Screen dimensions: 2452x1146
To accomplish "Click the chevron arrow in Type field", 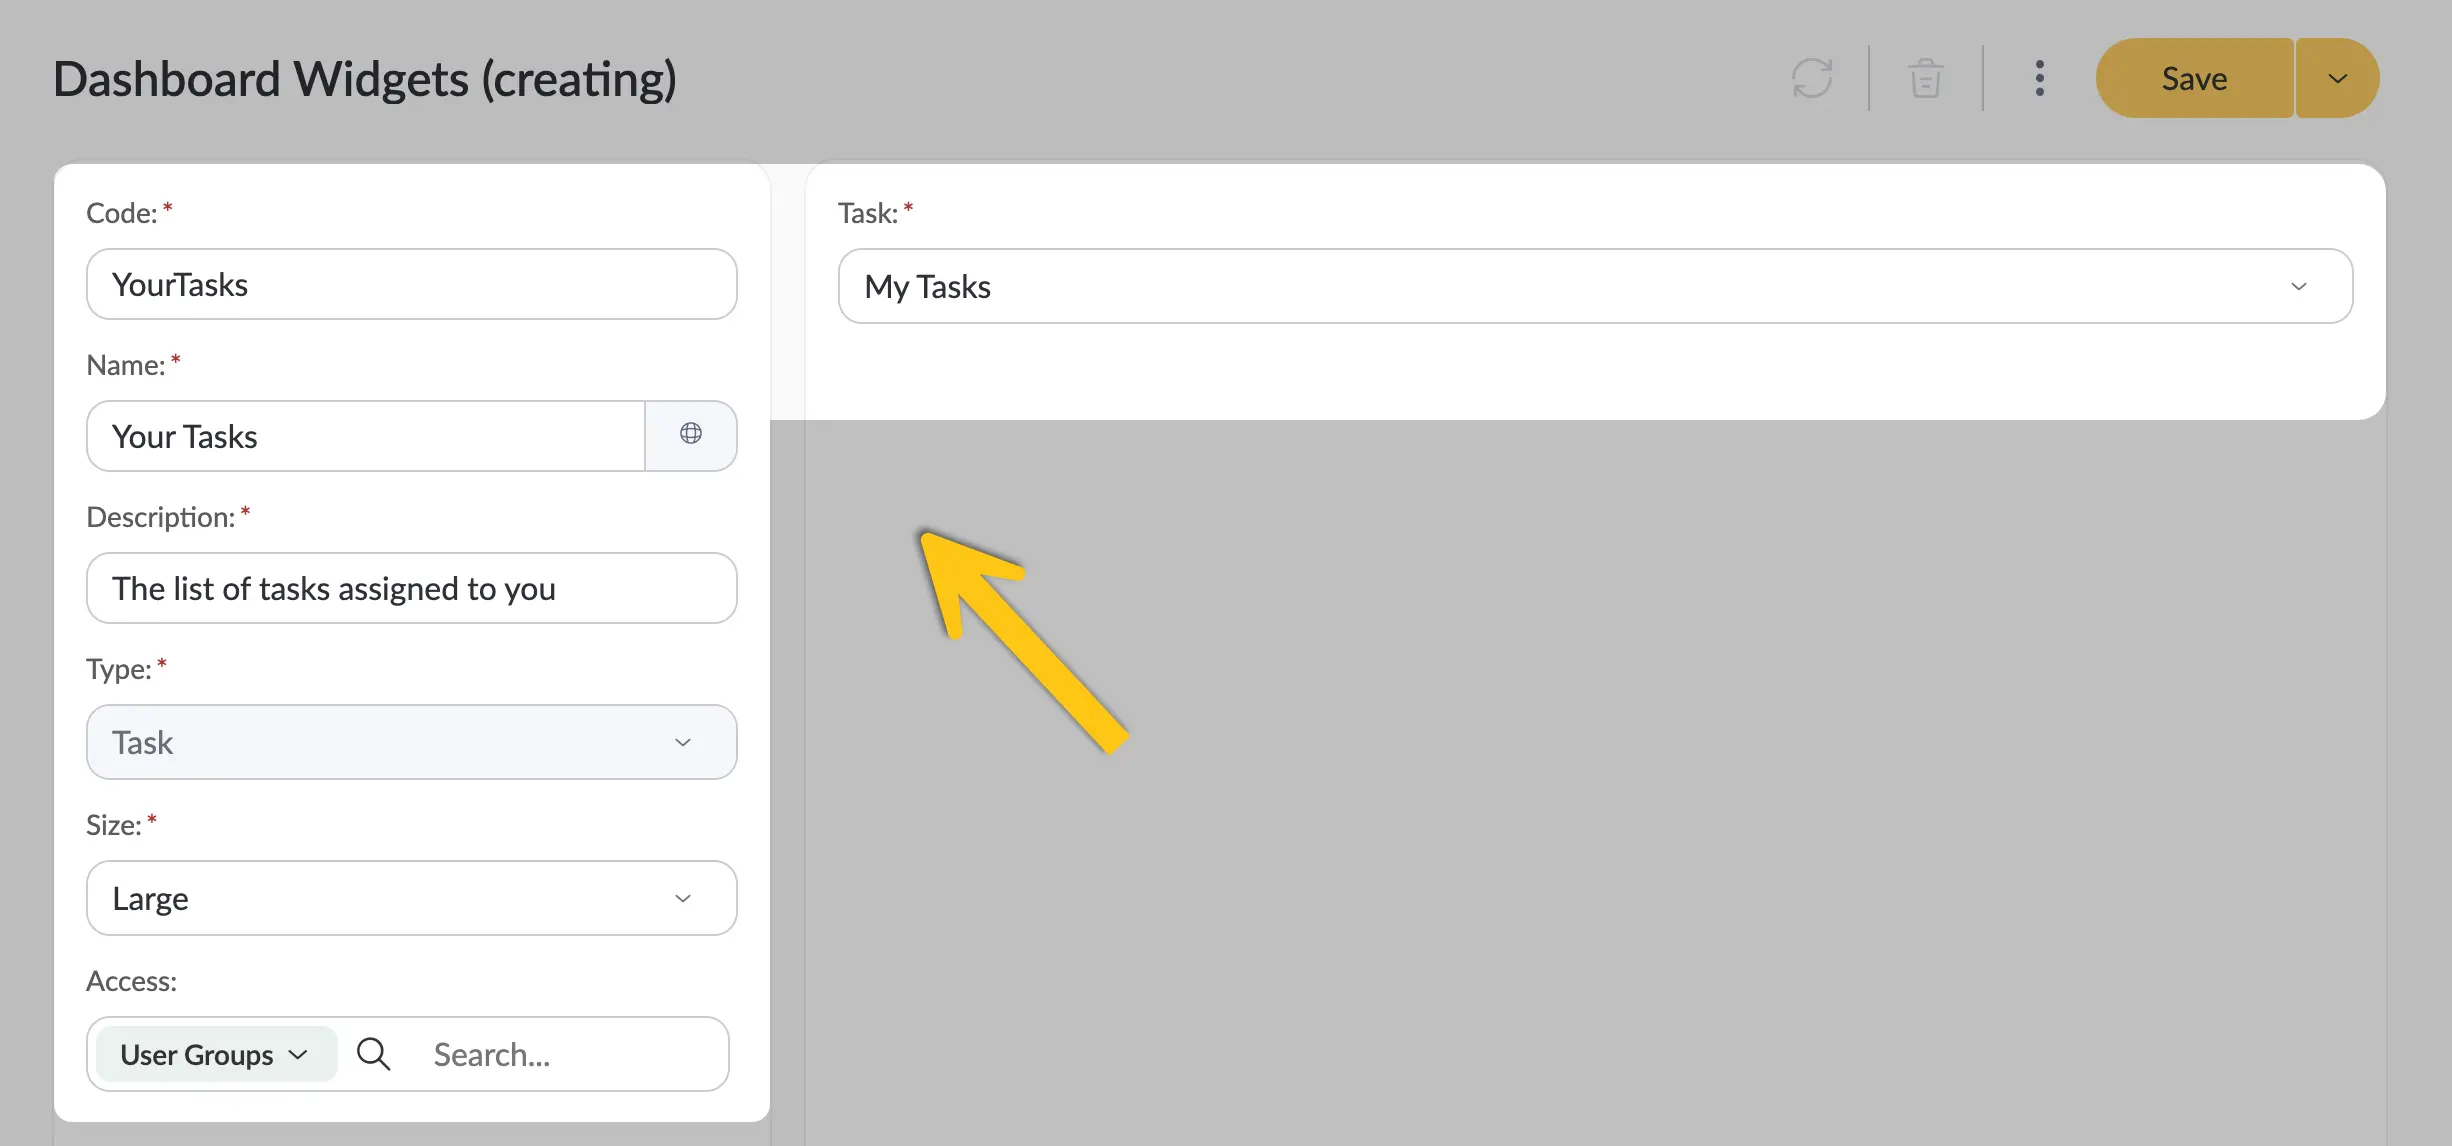I will point(683,742).
